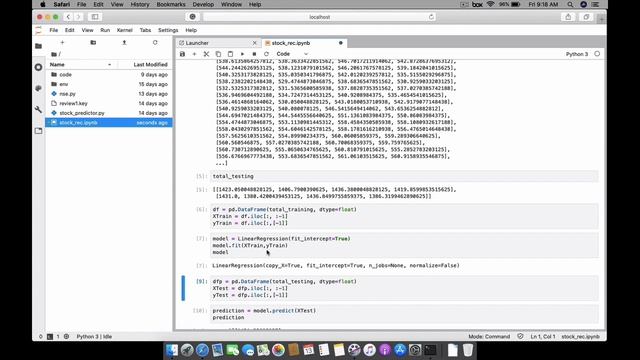Save the notebook with the disk icon
This screenshot has height=360, width=640.
[x=182, y=54]
